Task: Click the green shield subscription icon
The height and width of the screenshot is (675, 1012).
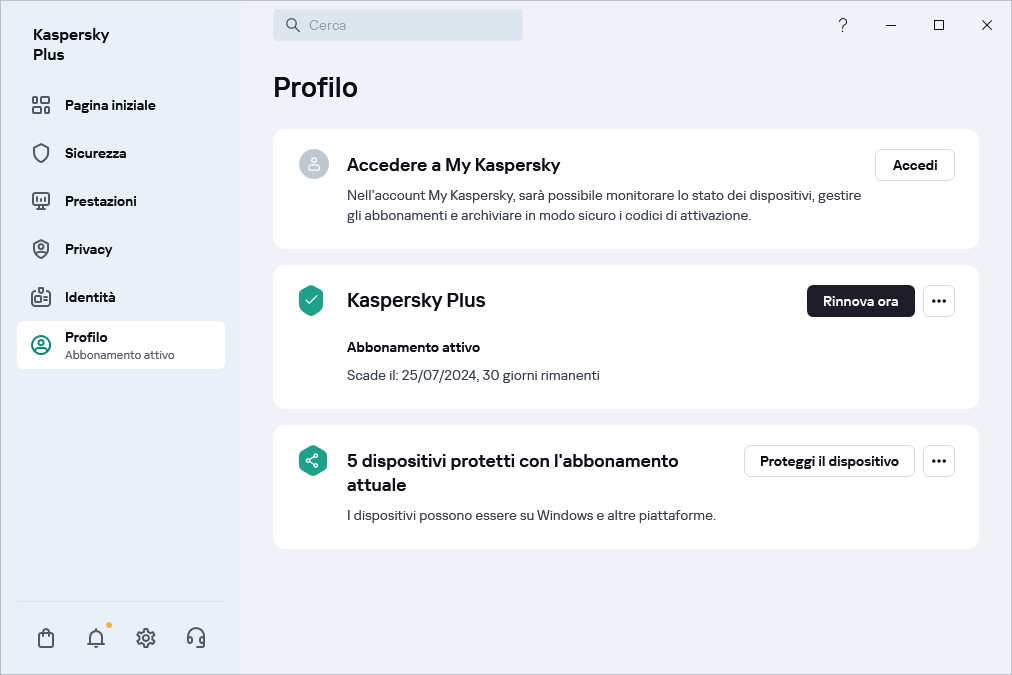Action: pos(311,301)
